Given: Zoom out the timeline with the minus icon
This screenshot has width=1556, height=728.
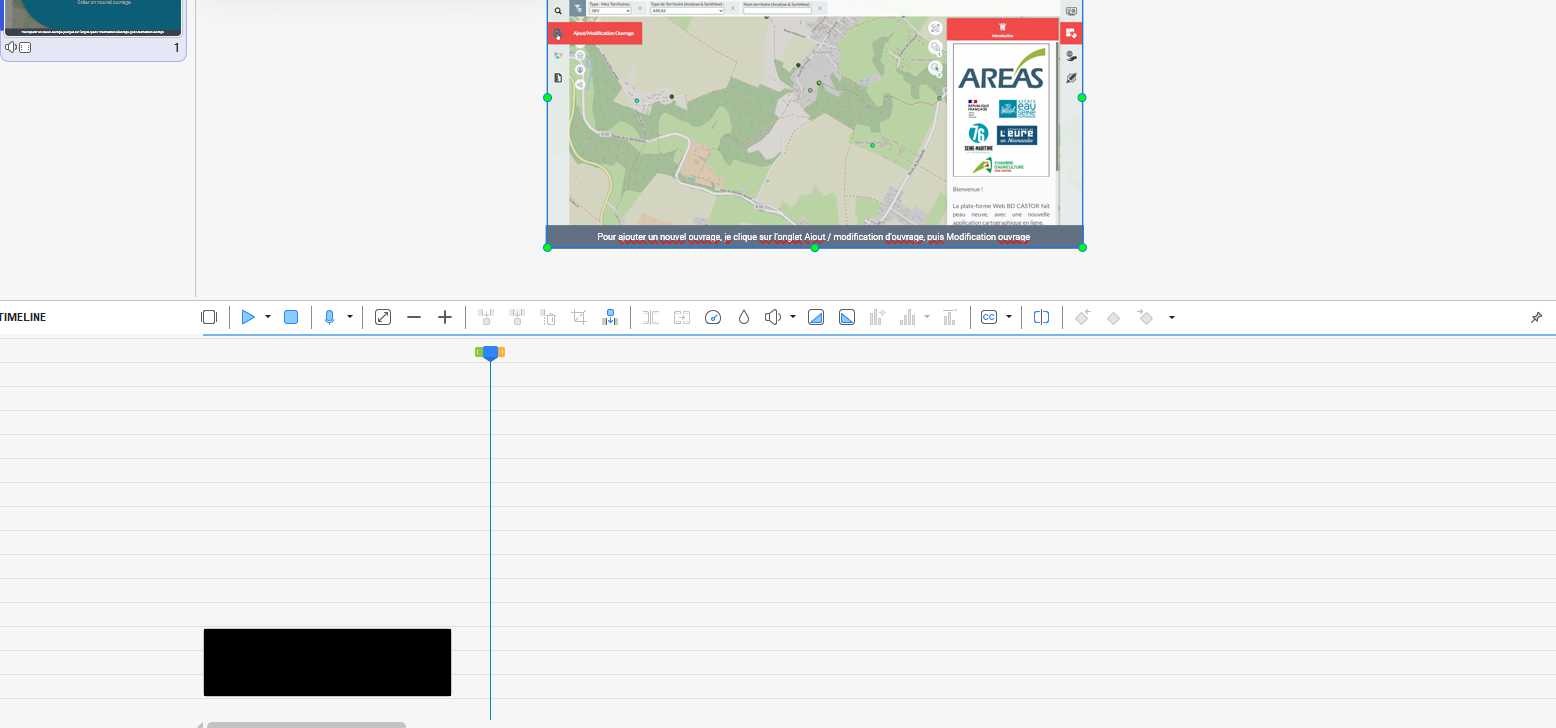Looking at the screenshot, I should click(414, 317).
